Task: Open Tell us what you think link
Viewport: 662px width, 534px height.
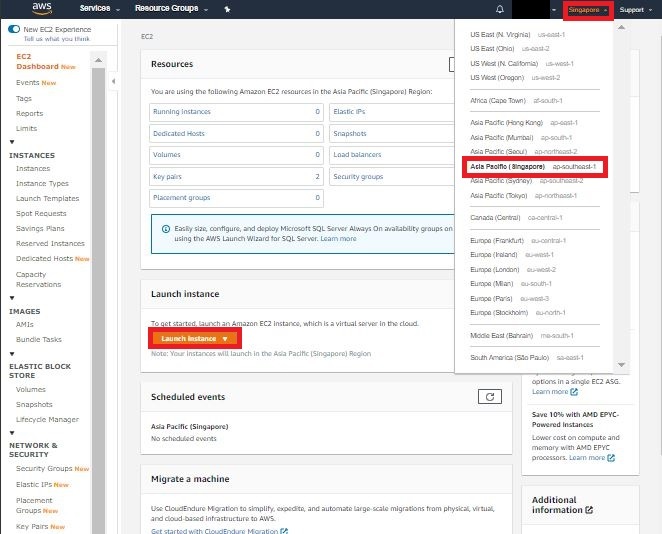Action: tap(57, 39)
